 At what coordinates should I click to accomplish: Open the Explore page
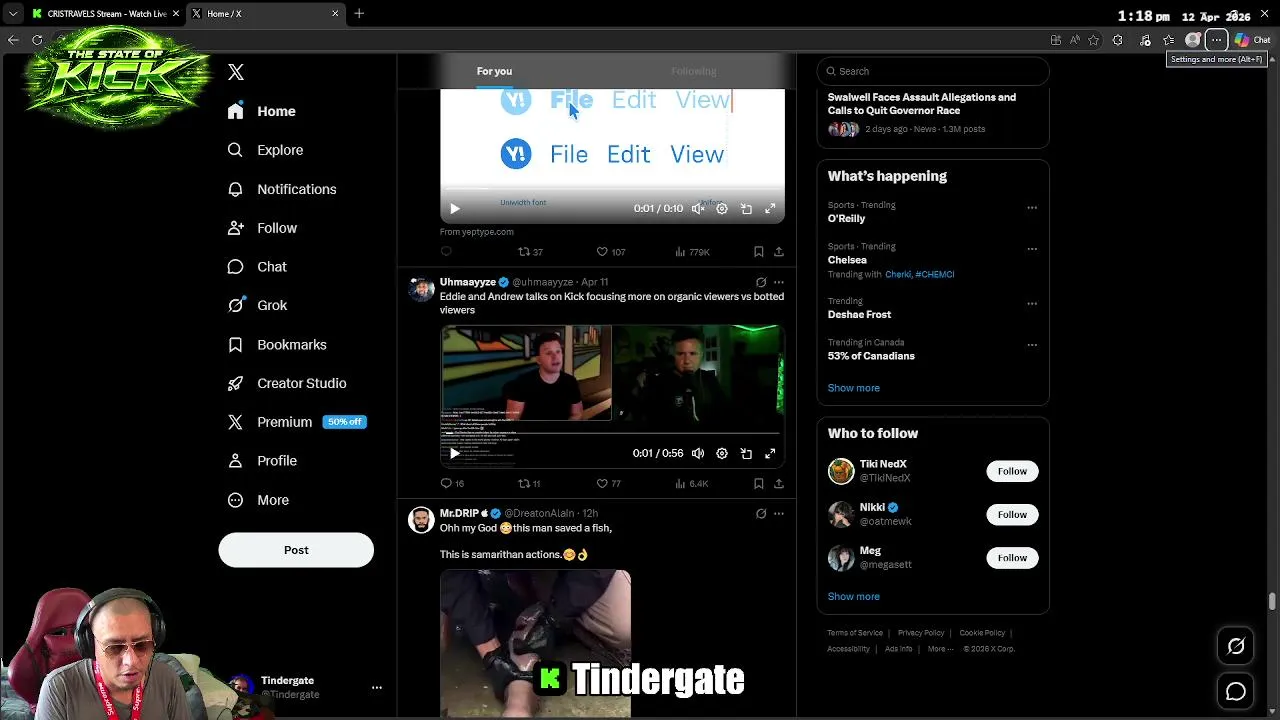point(266,150)
